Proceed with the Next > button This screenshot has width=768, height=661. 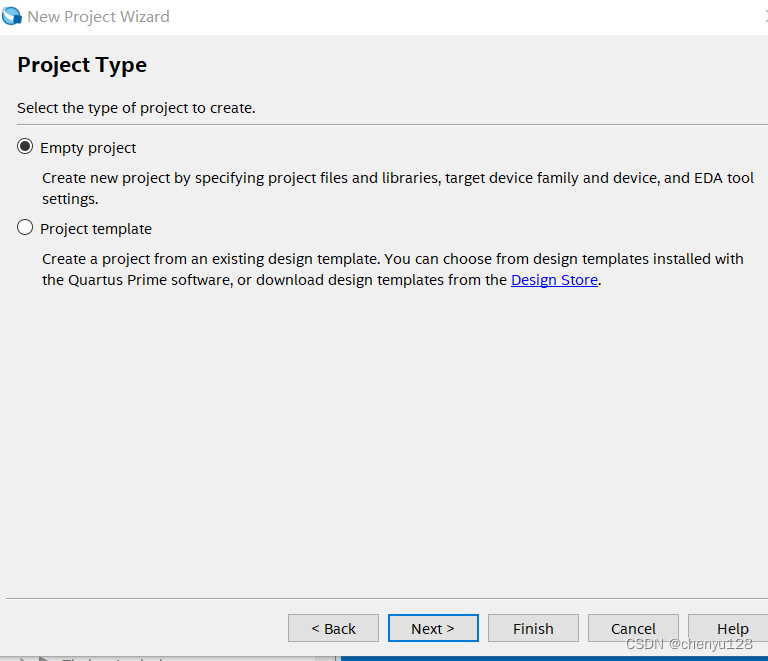(433, 628)
